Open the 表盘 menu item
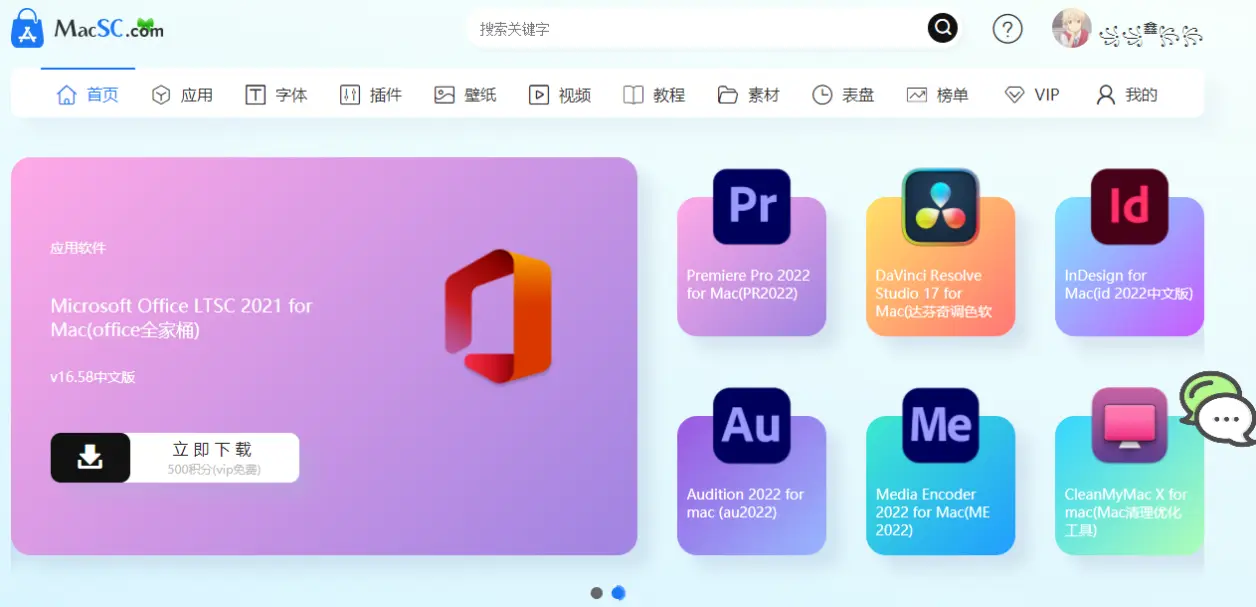The height and width of the screenshot is (607, 1256). pos(858,95)
